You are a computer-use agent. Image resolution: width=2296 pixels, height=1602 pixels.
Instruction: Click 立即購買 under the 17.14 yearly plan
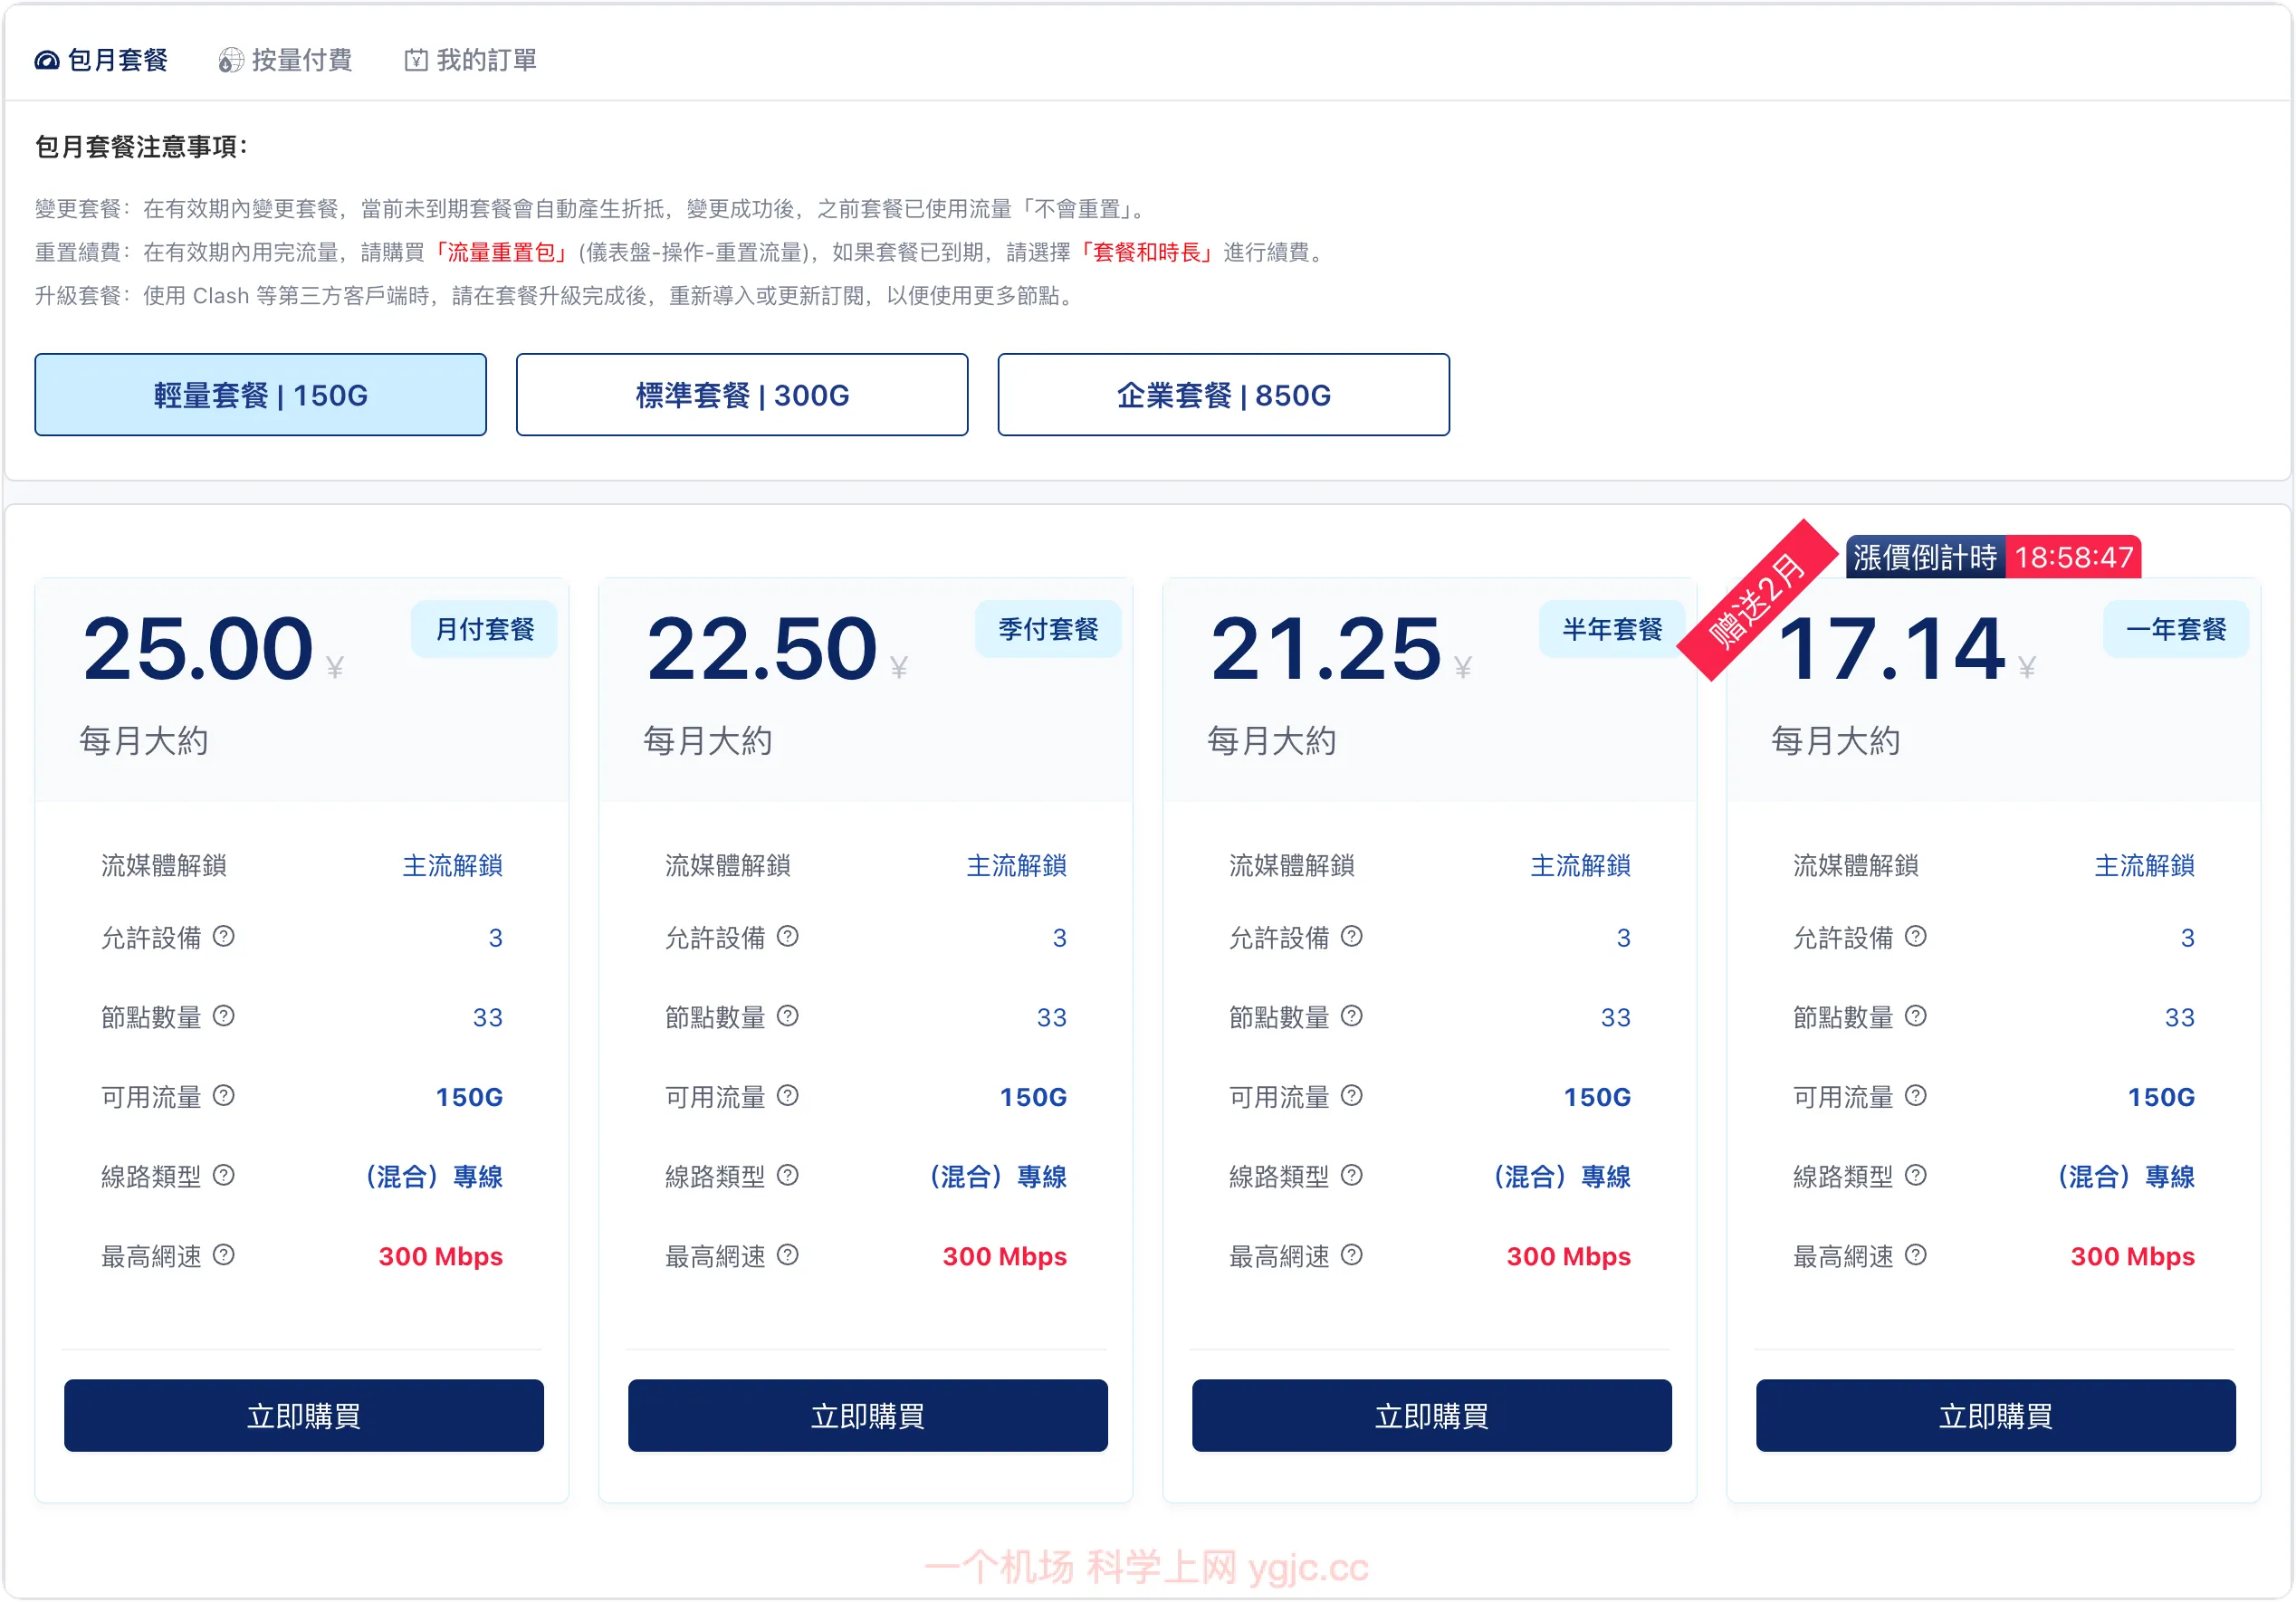(1996, 1415)
